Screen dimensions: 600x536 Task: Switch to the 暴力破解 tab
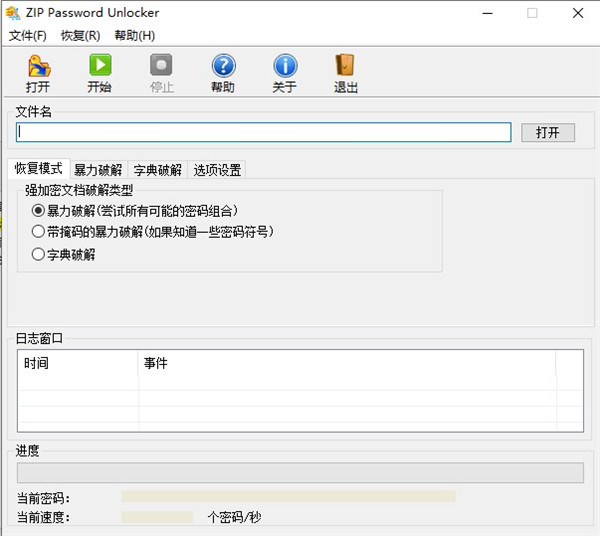click(x=98, y=170)
